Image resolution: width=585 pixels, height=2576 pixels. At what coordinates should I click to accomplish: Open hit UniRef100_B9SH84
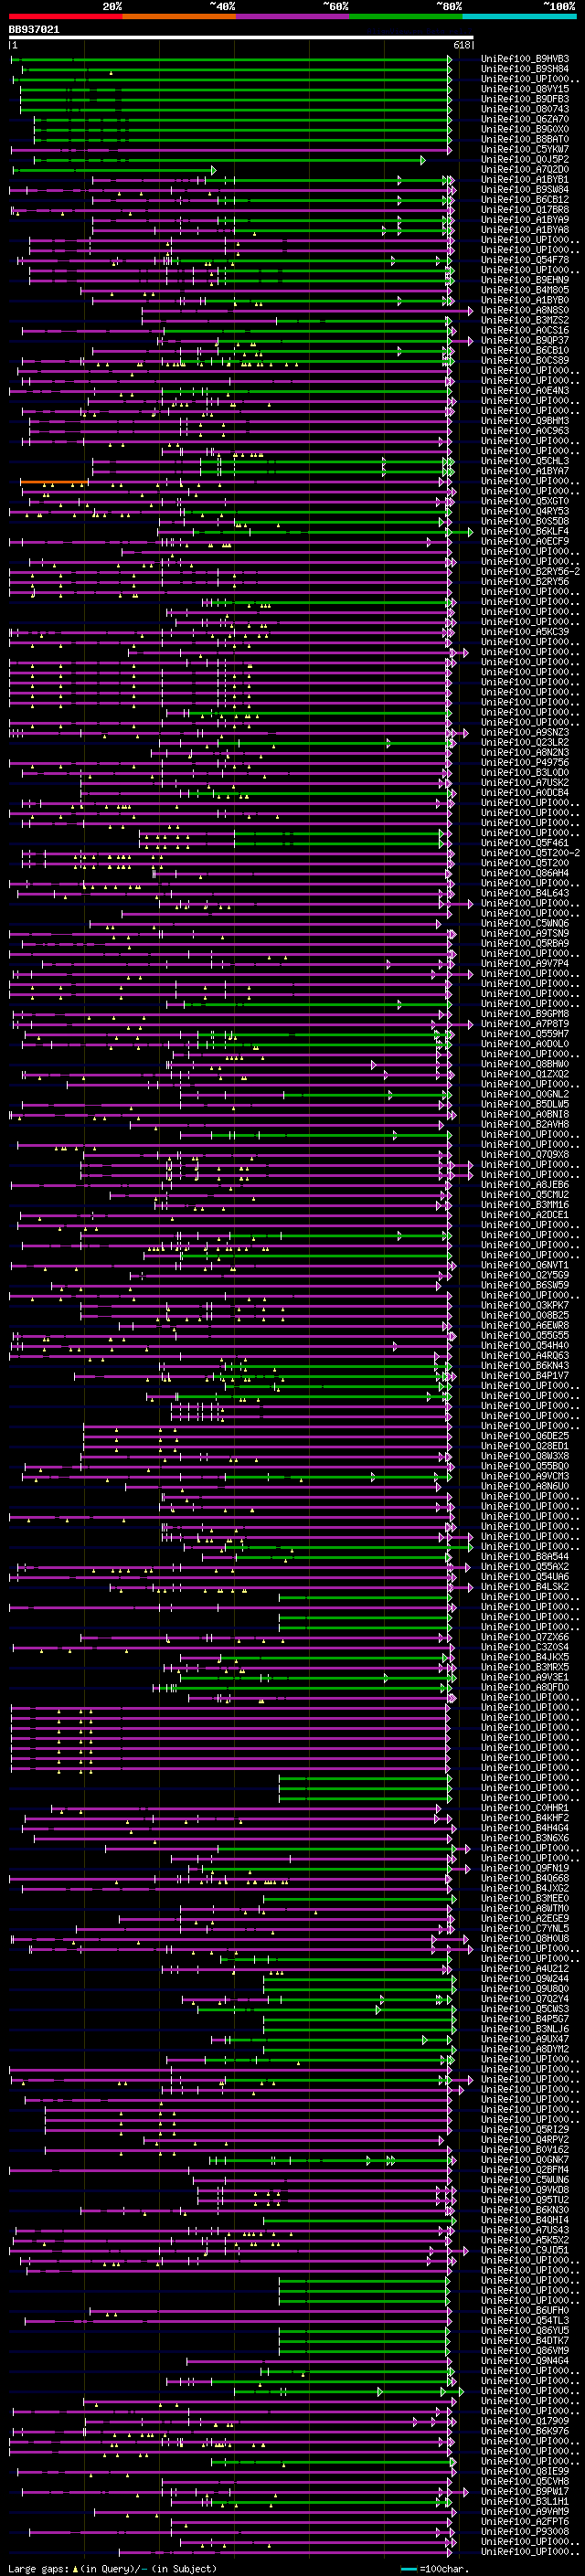coord(525,69)
